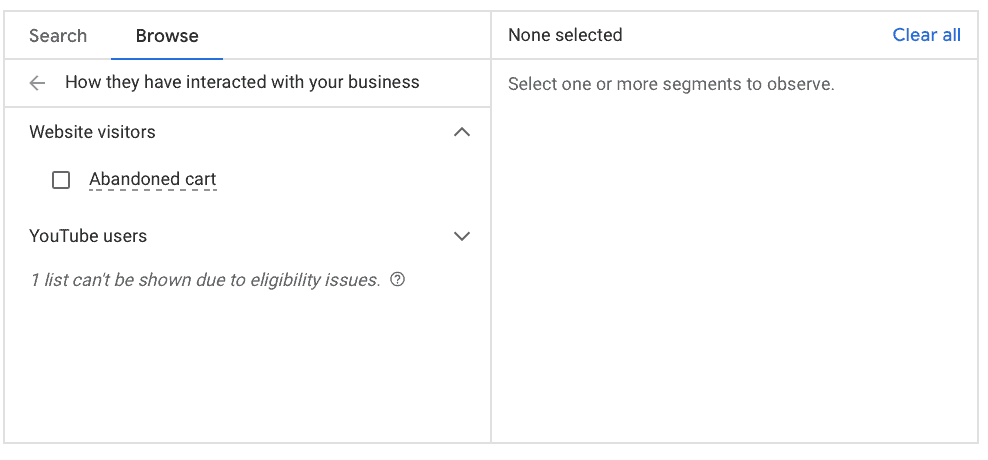
Task: Switch to the Search tab
Action: click(58, 36)
